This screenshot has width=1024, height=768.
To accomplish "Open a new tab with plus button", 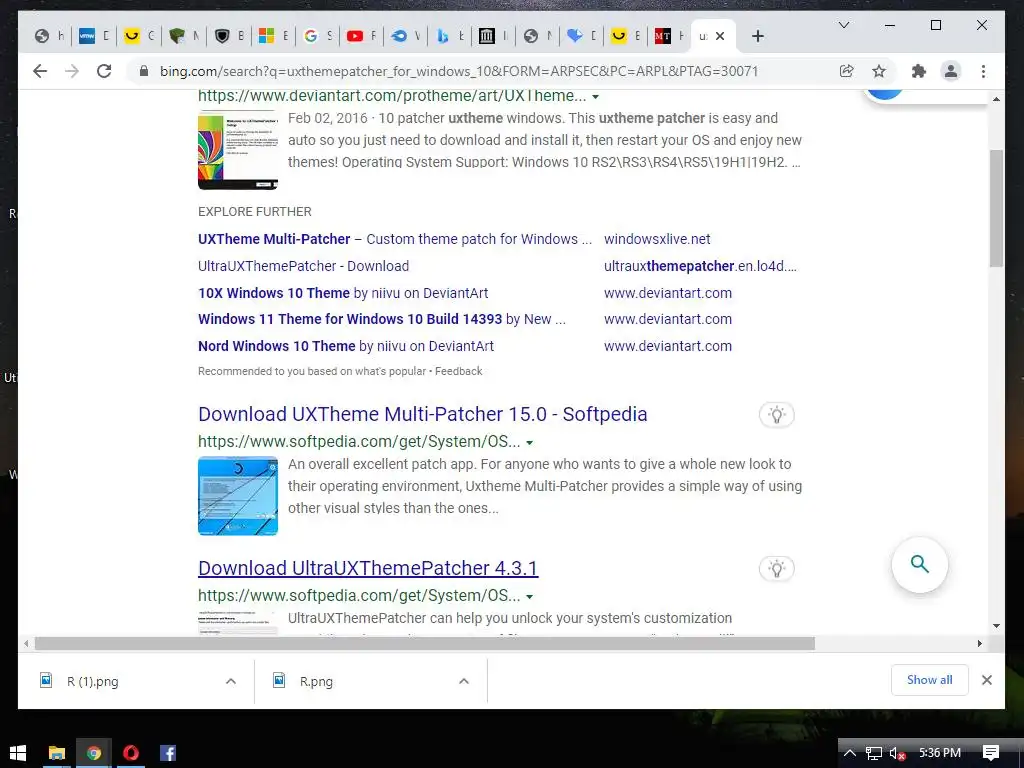I will pos(758,37).
